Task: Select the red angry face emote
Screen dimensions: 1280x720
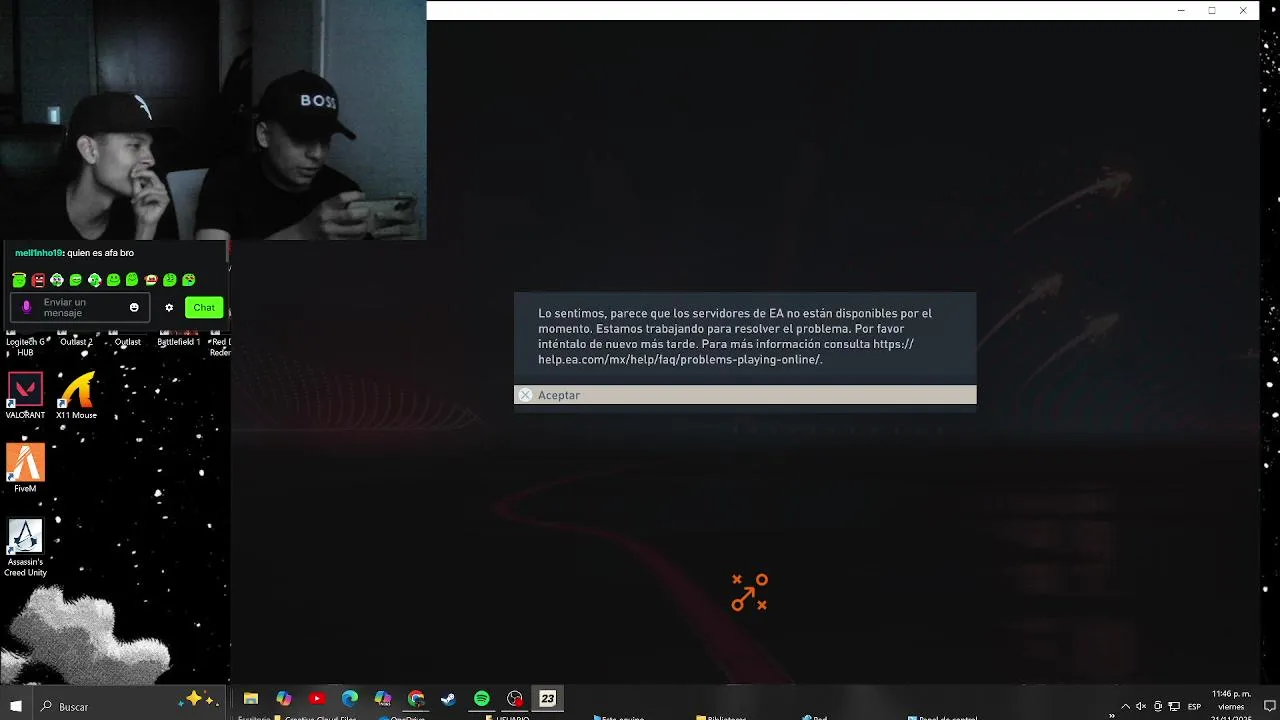Action: coord(38,280)
